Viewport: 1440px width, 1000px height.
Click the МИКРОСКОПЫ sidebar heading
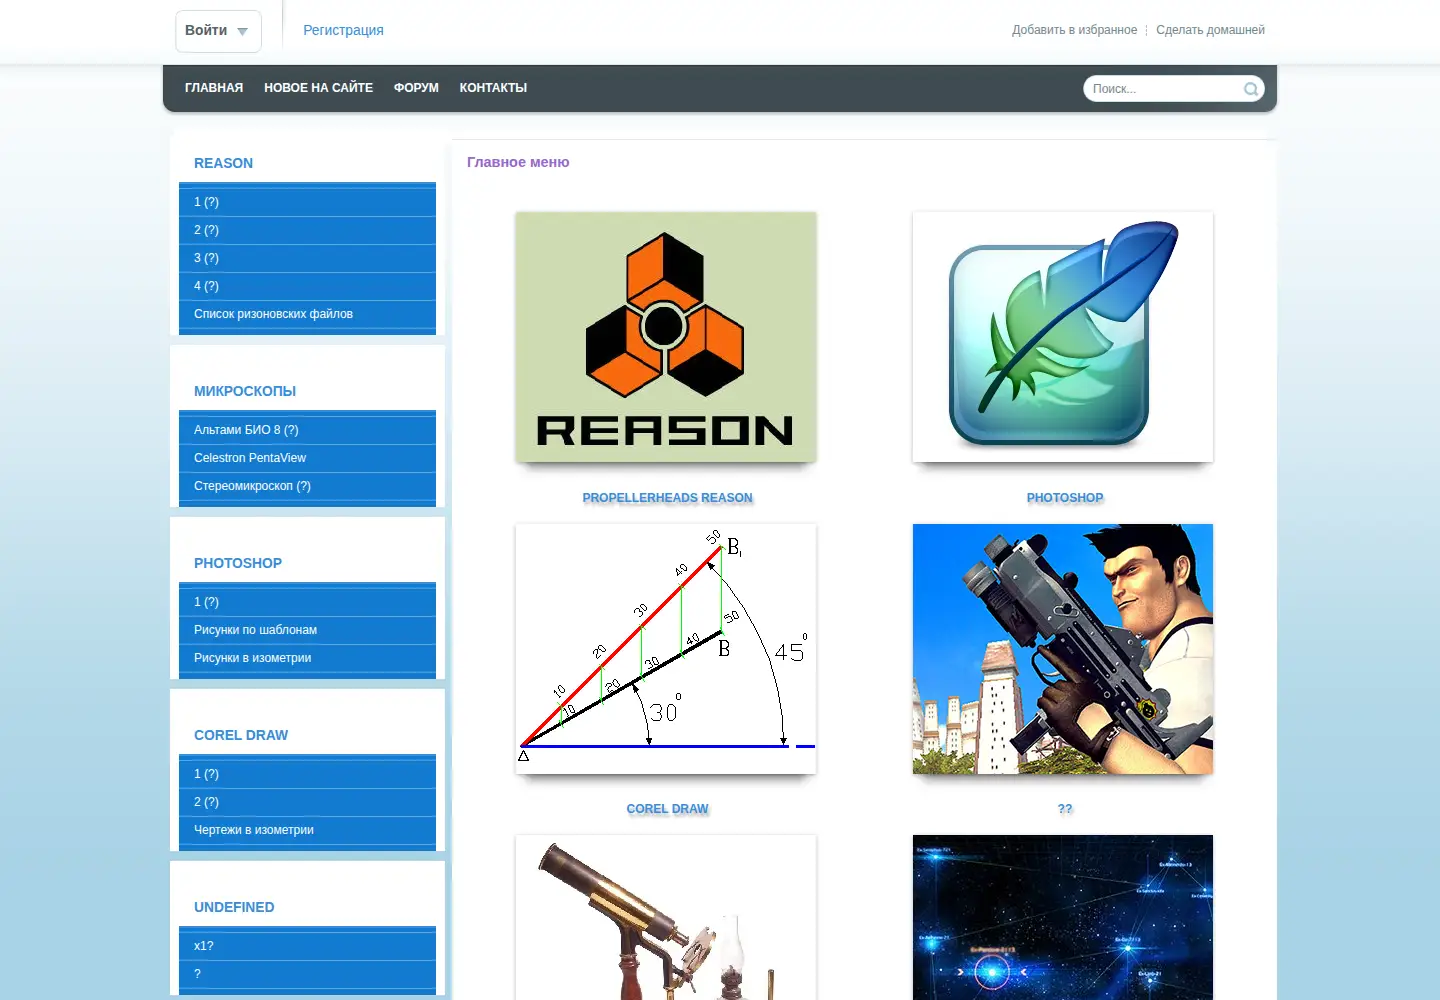pos(245,391)
